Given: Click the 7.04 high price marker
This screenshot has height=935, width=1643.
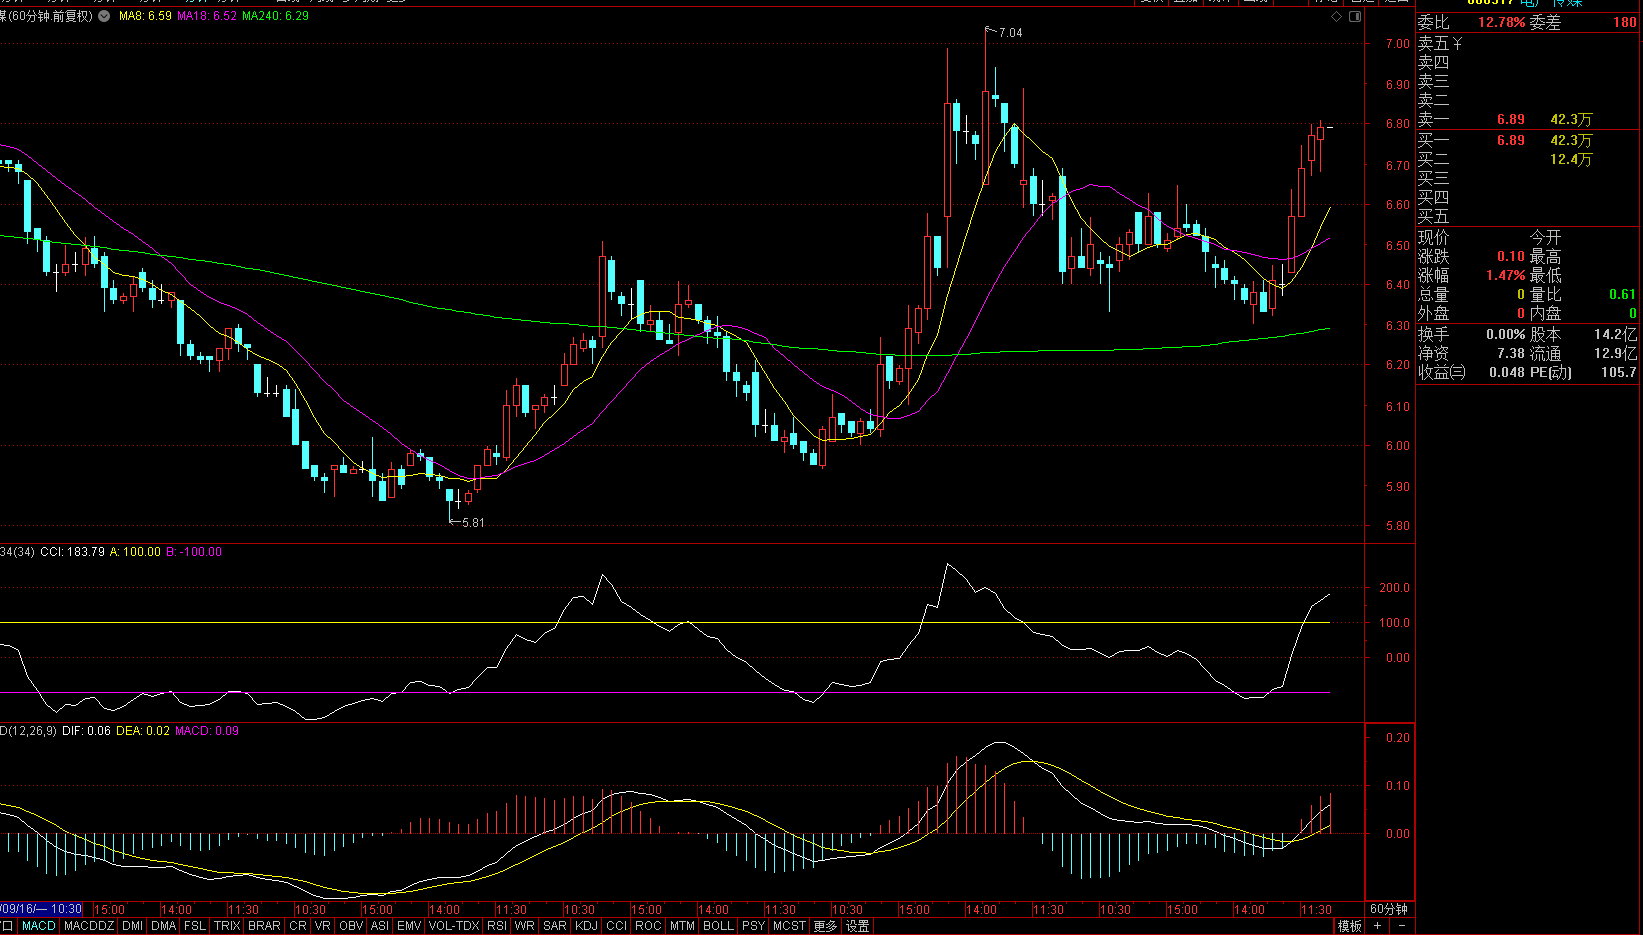Looking at the screenshot, I should click(1010, 33).
